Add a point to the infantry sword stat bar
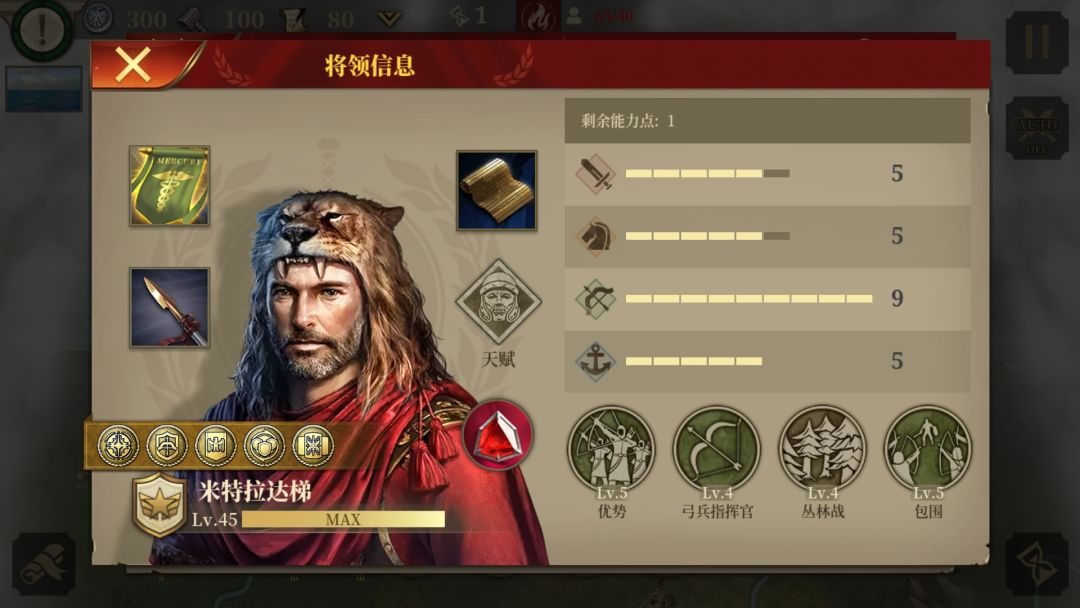1080x608 pixels. [x=767, y=174]
